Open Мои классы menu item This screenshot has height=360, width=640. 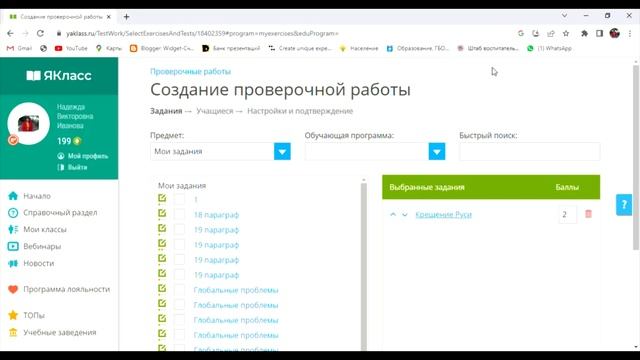(x=45, y=229)
